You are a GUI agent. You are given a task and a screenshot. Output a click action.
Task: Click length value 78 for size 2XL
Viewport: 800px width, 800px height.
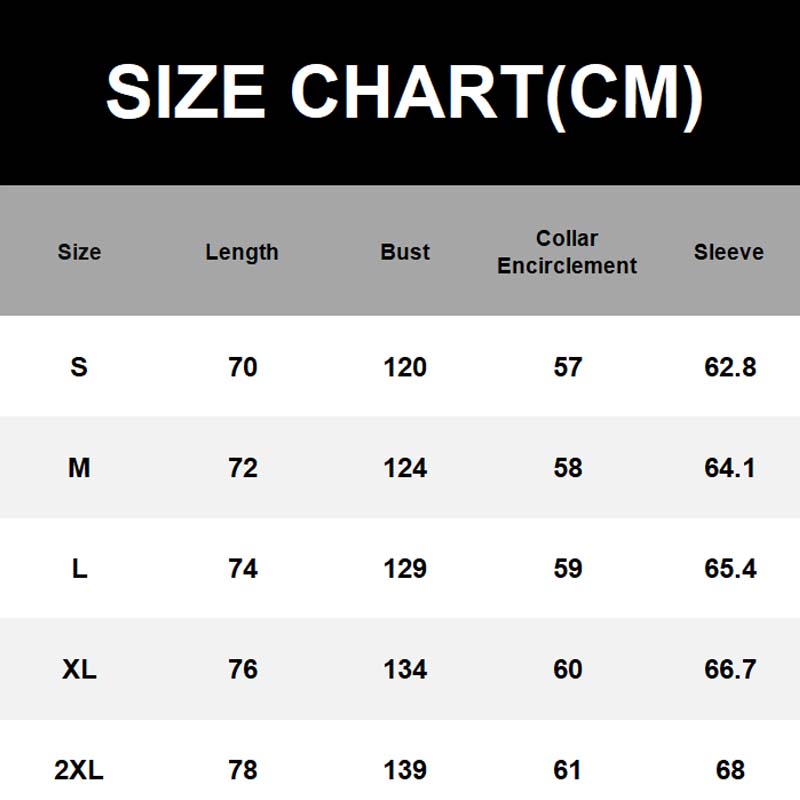click(243, 770)
